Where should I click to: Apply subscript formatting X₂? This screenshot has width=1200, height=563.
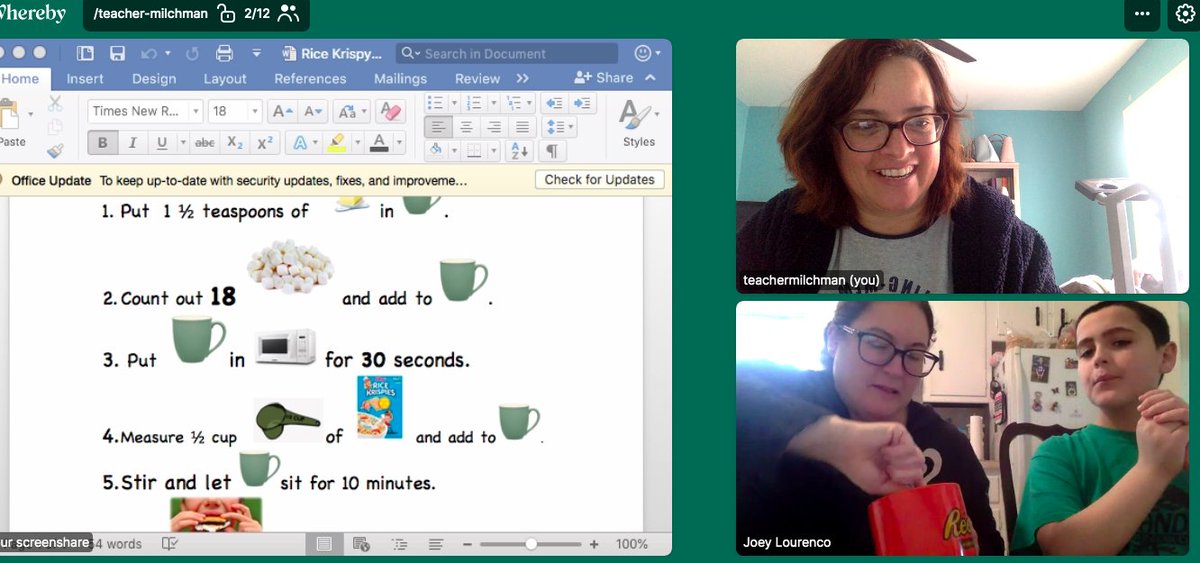pos(235,143)
